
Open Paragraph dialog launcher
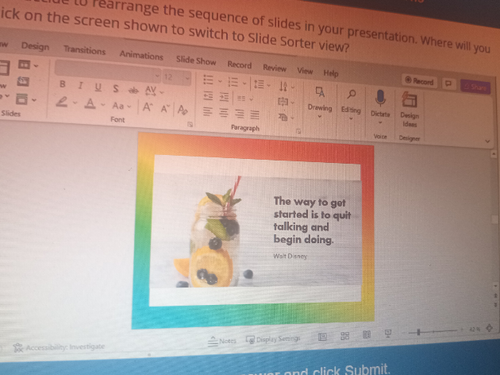tap(298, 131)
